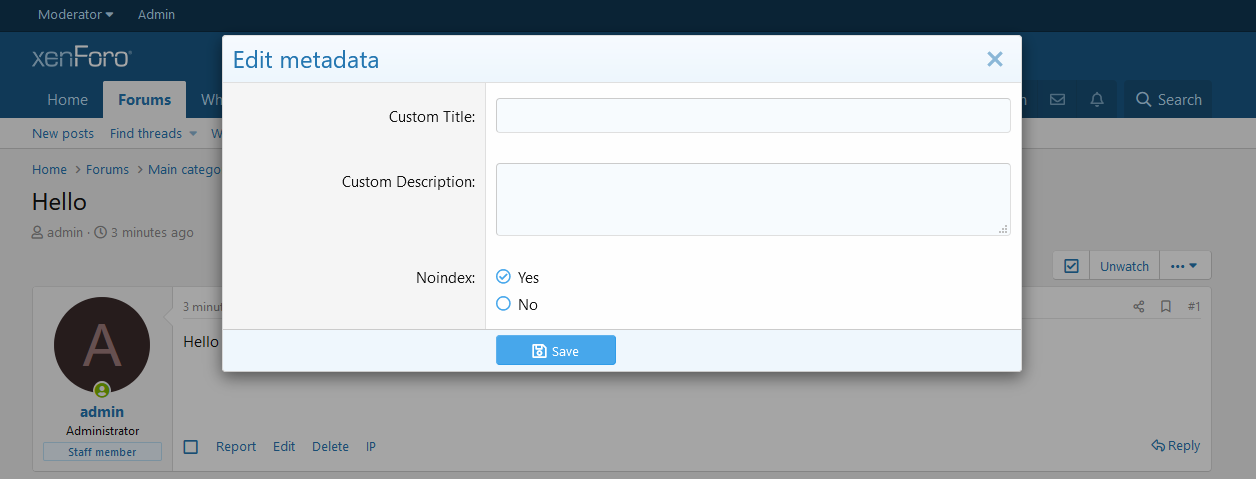Click the Reply link

[1175, 446]
